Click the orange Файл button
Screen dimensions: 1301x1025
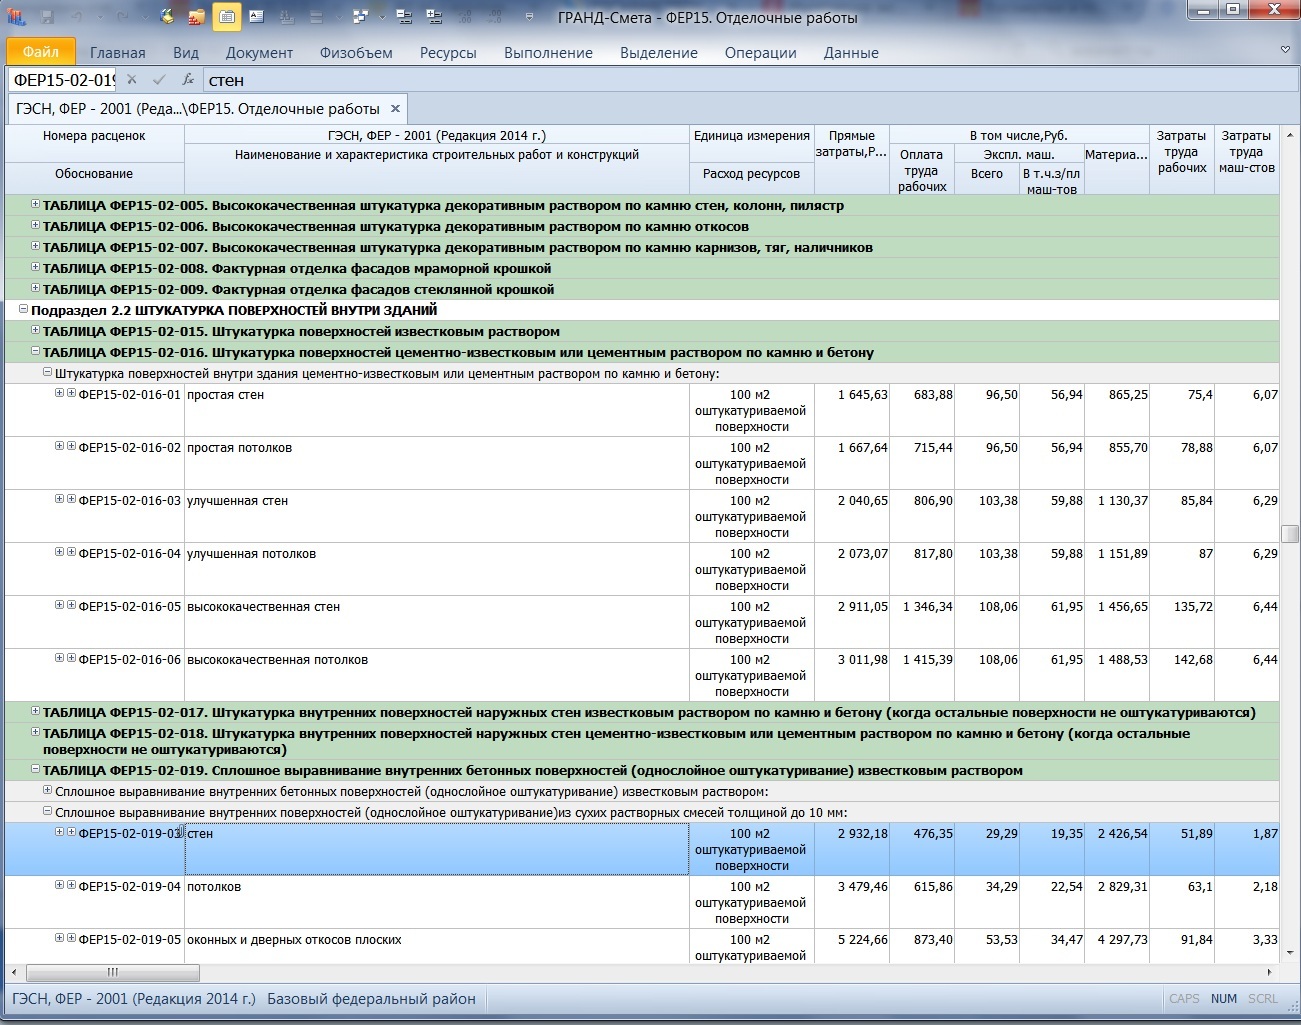41,52
